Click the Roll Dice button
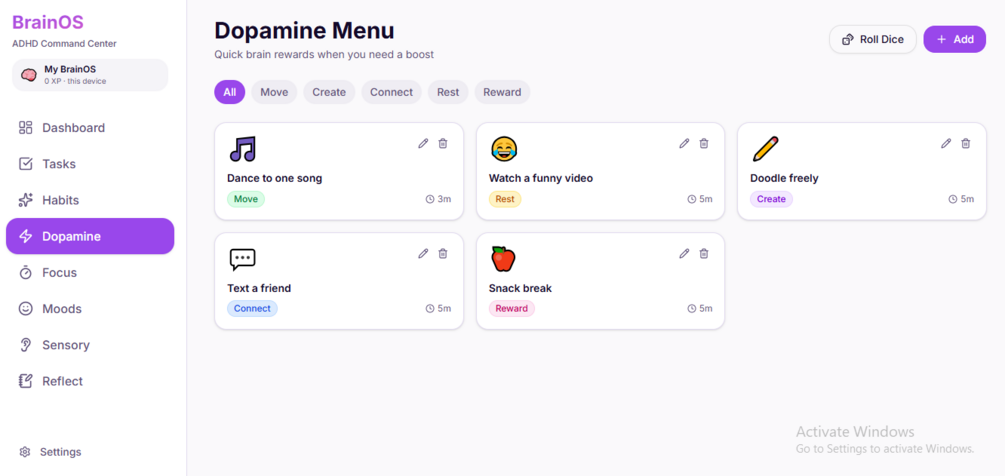The image size is (1005, 476). 873,39
